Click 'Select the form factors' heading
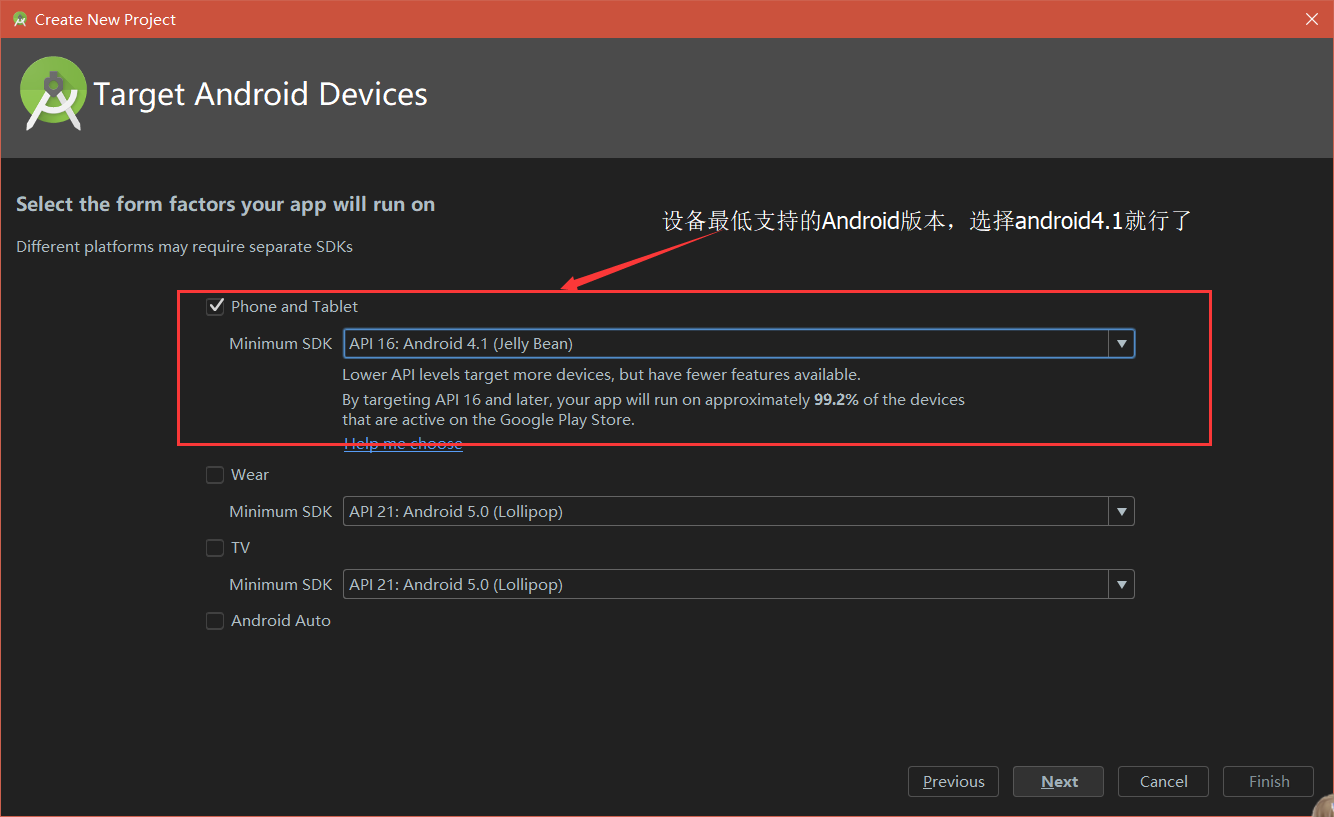1334x817 pixels. (x=225, y=204)
